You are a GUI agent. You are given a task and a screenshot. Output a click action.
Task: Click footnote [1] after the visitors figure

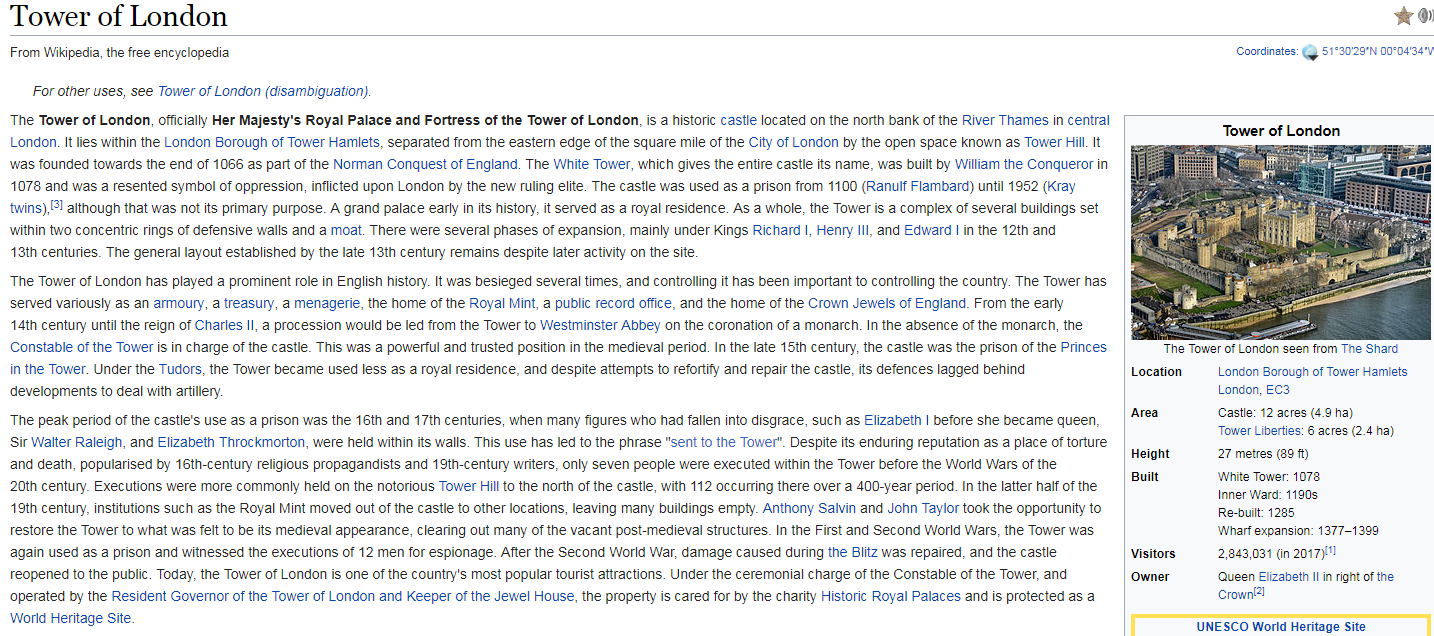click(1331, 551)
